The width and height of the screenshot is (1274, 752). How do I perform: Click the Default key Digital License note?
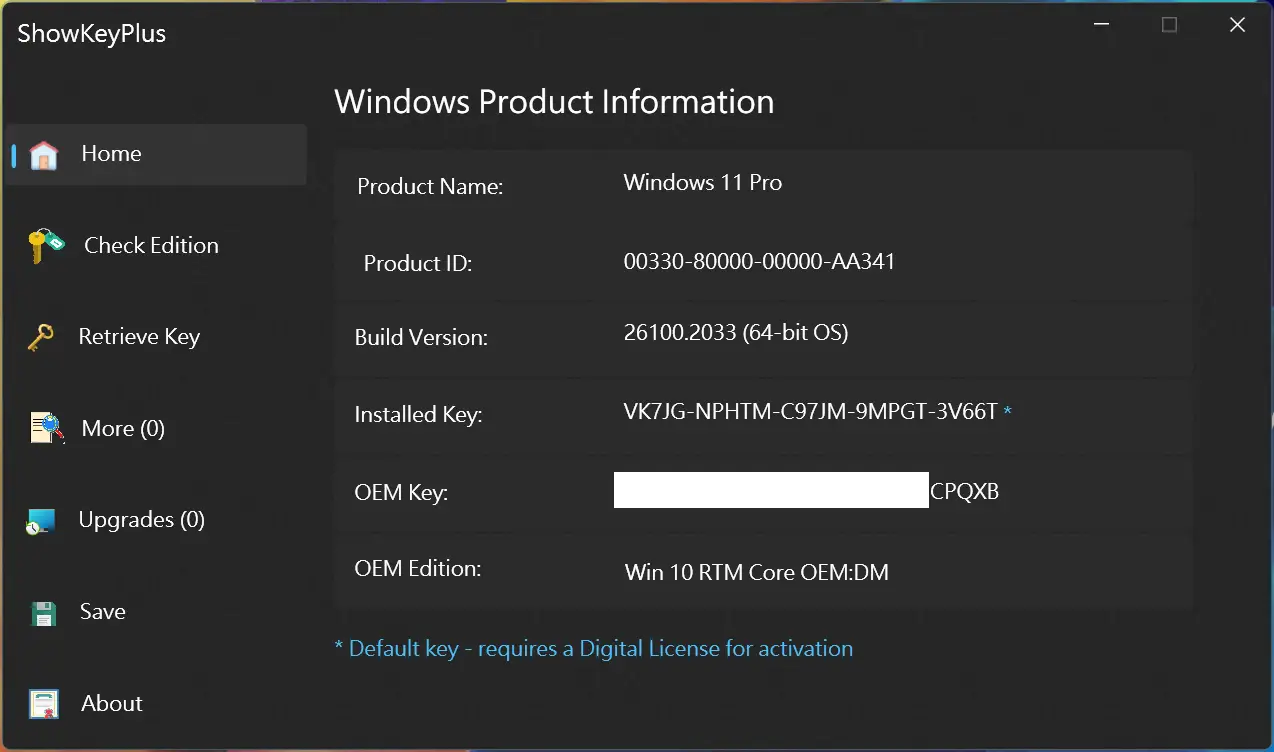click(x=593, y=649)
